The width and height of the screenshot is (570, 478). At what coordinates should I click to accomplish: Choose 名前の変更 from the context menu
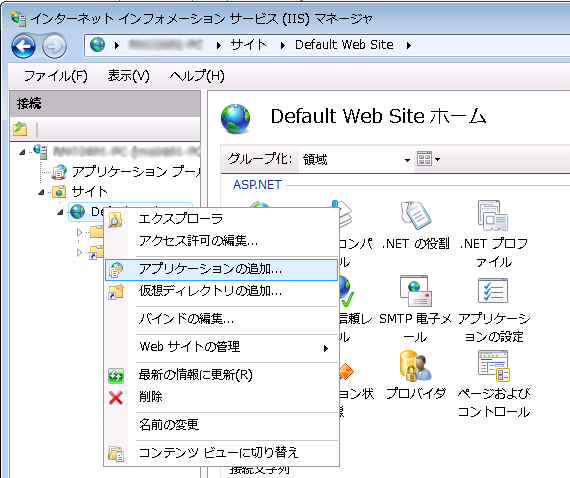point(221,425)
